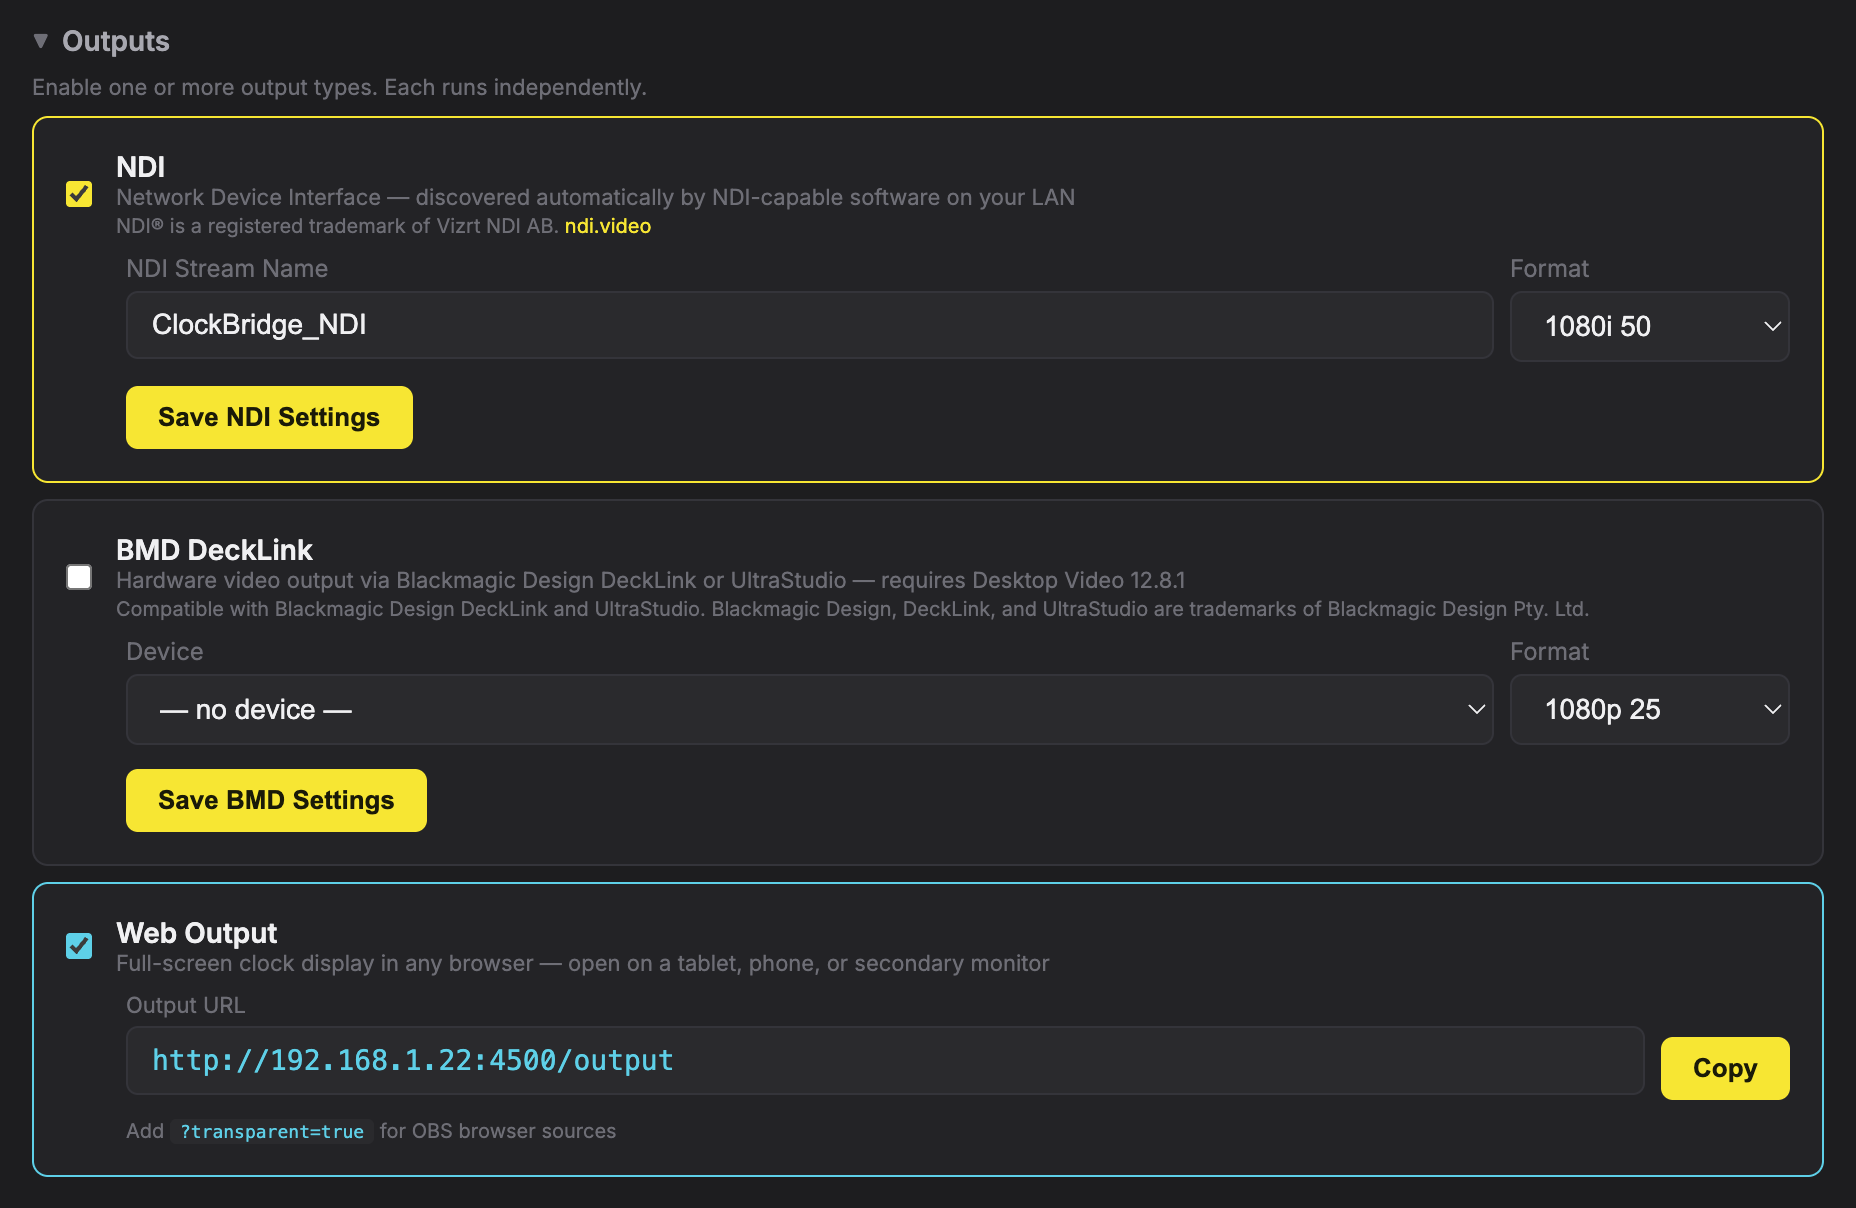Click Save BMD Settings button
Viewport: 1856px width, 1208px height.
[x=276, y=800]
